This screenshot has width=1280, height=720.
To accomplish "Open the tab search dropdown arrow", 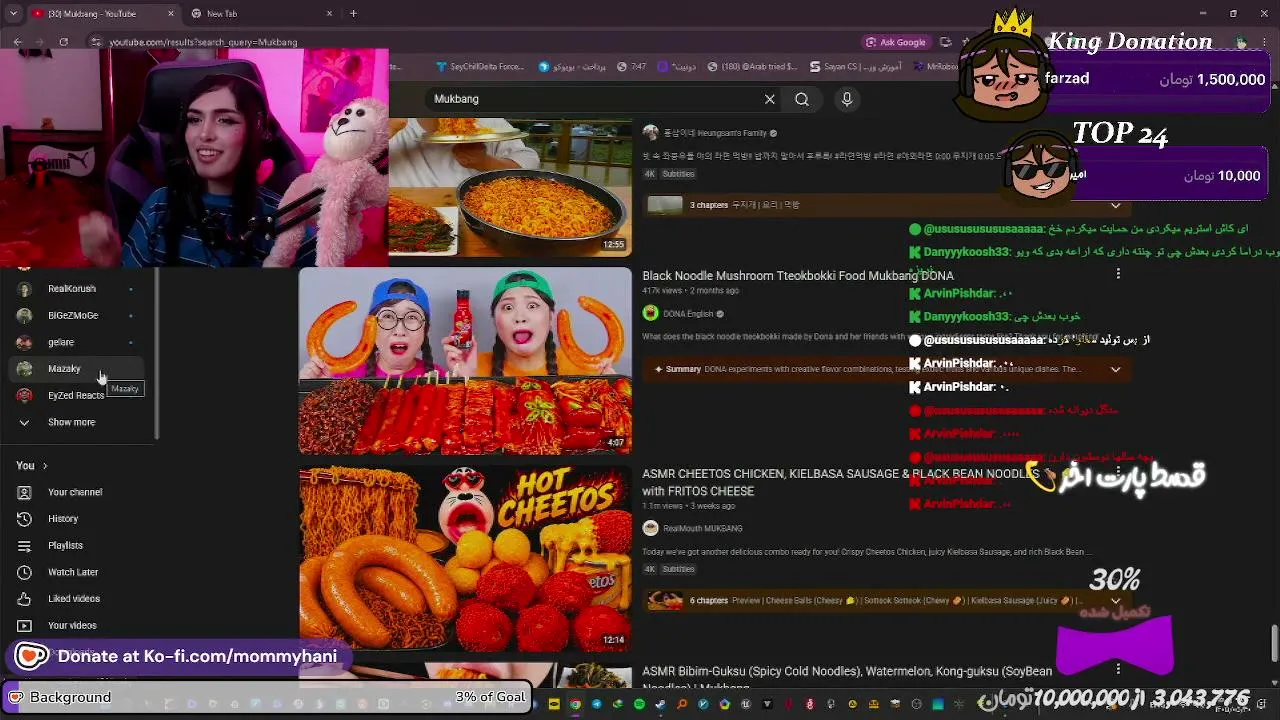I will [x=13, y=14].
